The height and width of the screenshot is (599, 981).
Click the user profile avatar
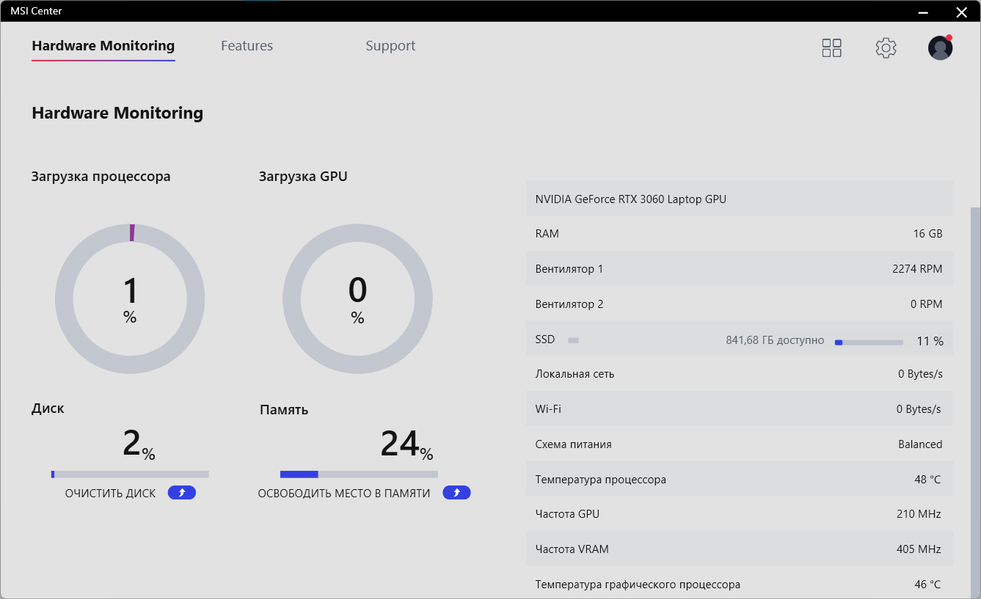(940, 48)
